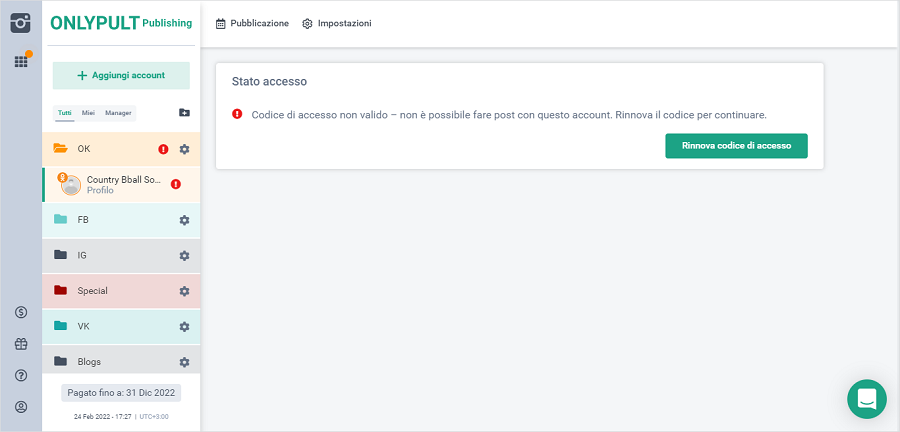Expand the FB folder
900x432 pixels.
click(83, 220)
